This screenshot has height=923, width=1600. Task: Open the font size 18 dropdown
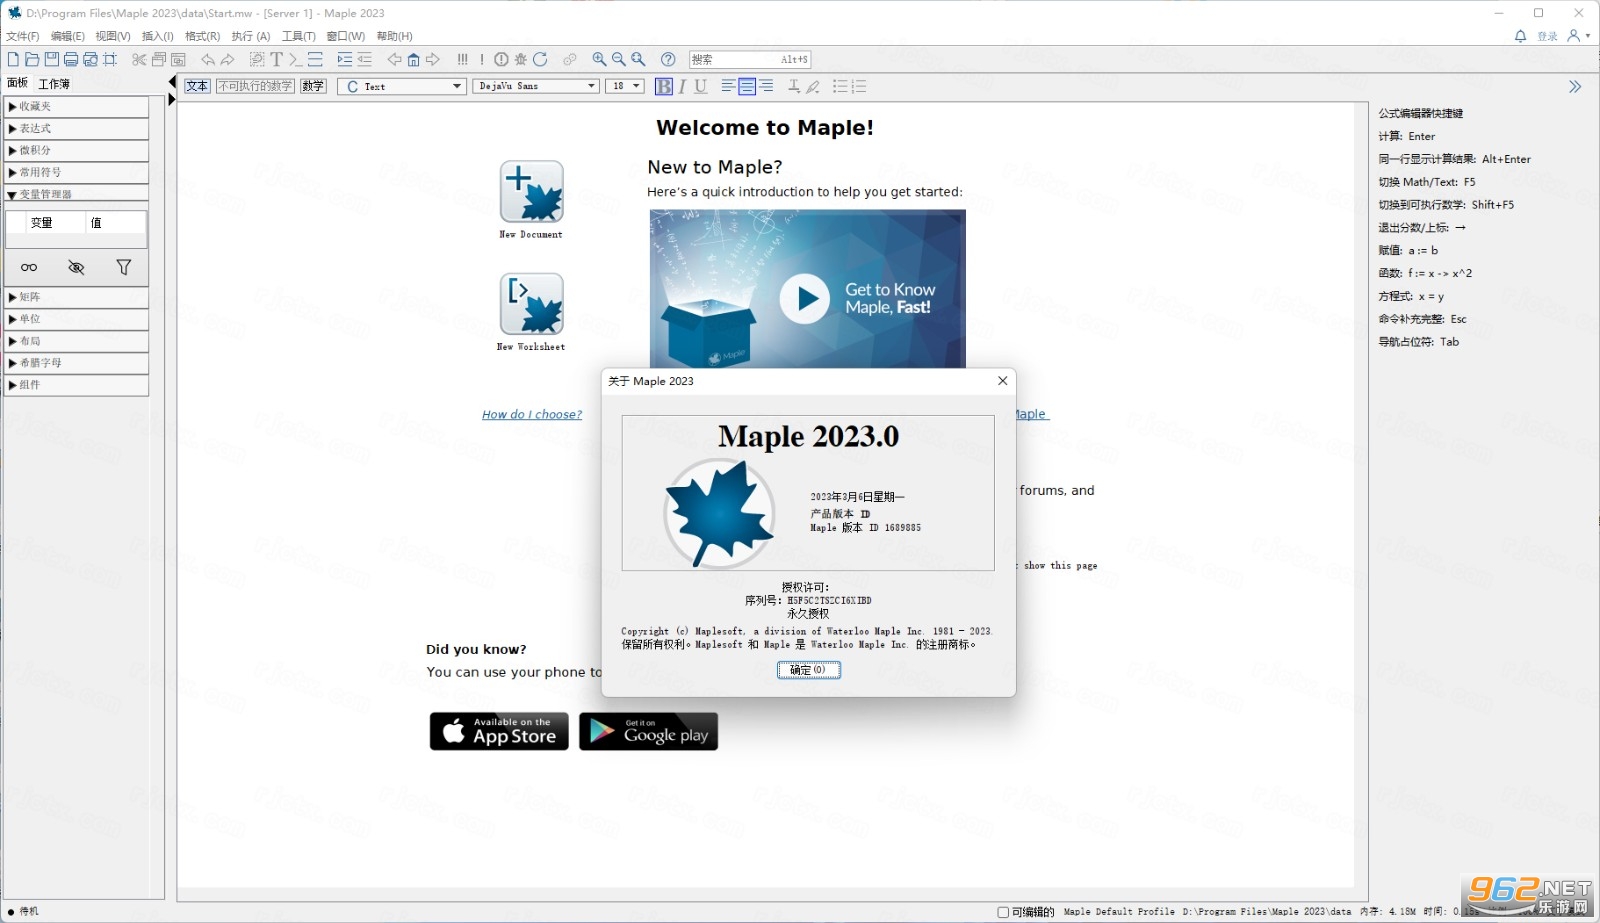point(625,87)
